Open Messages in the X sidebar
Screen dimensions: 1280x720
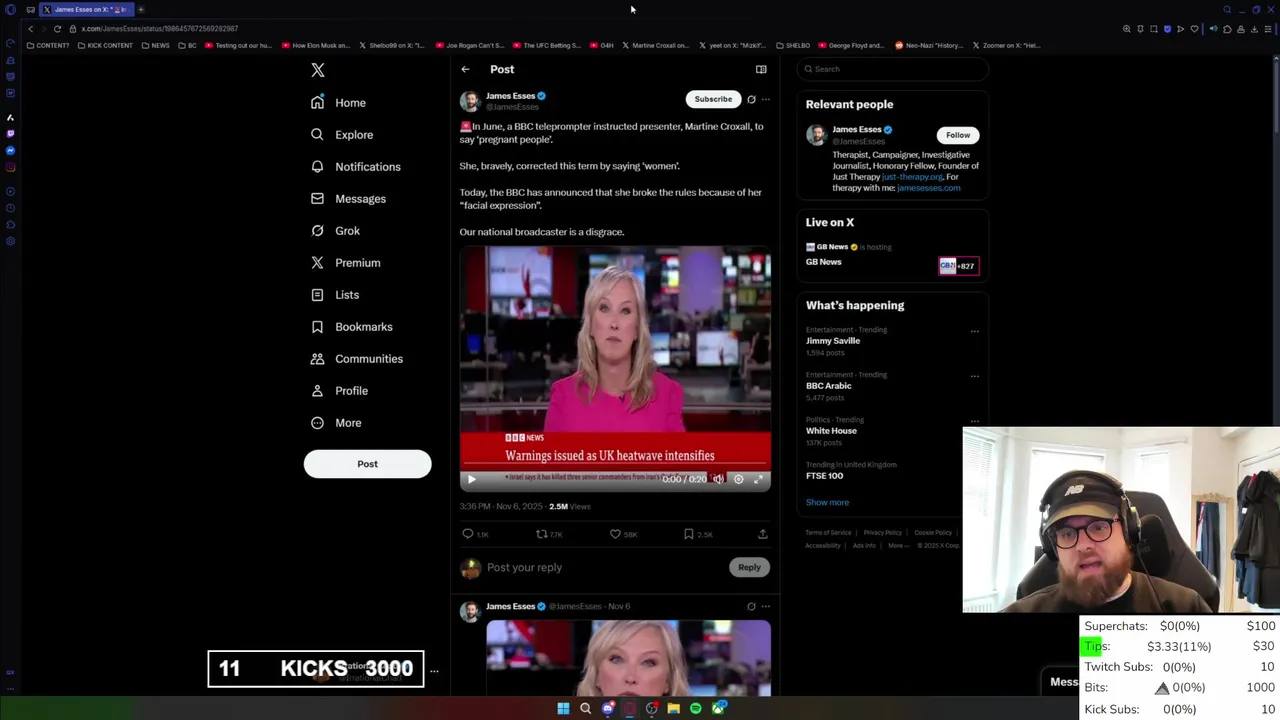coord(348,199)
